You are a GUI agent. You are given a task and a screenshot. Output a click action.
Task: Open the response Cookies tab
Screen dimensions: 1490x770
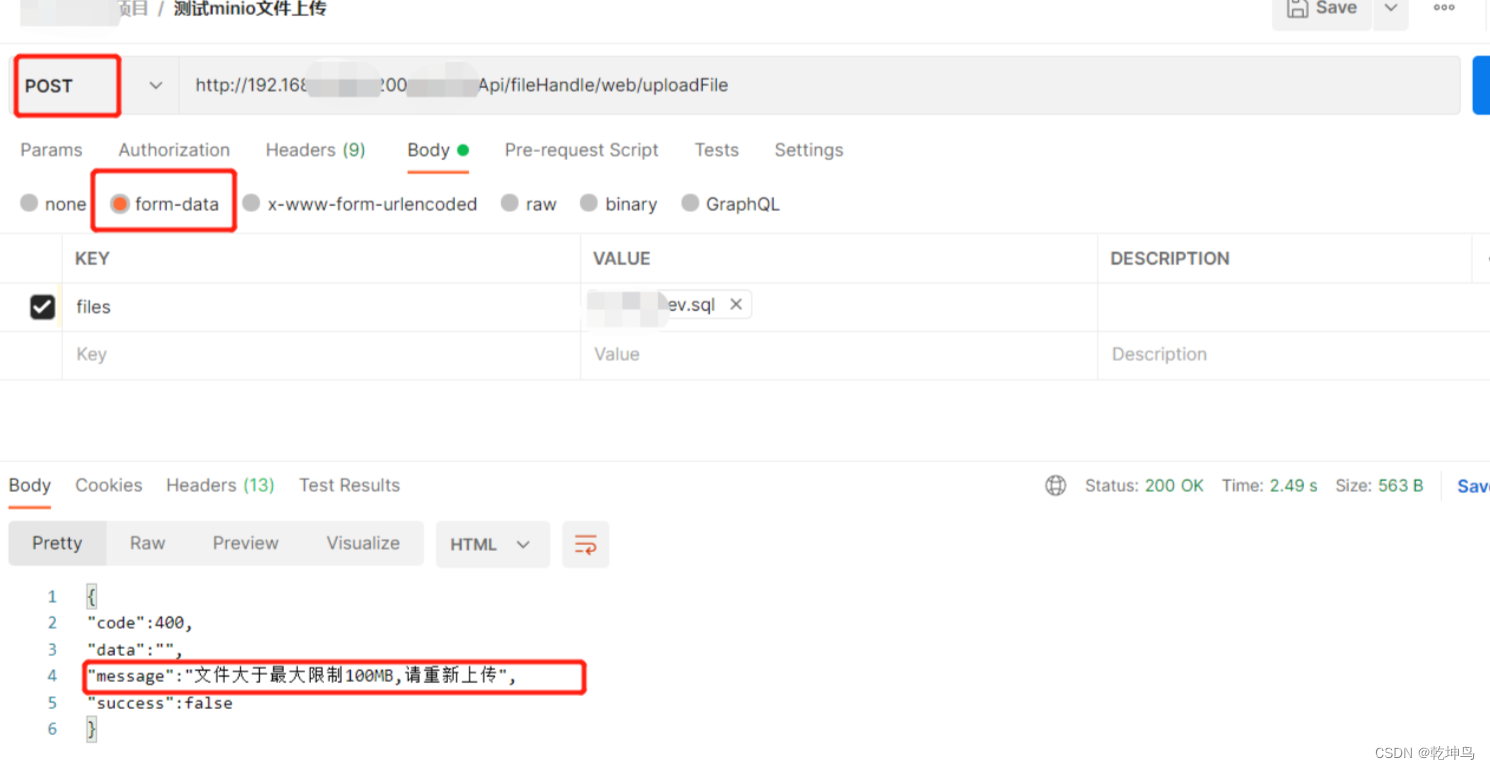coord(108,486)
